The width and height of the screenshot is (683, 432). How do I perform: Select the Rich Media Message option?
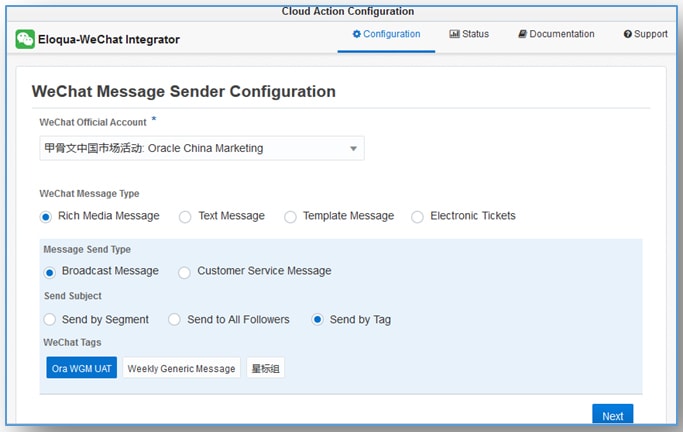(x=46, y=216)
